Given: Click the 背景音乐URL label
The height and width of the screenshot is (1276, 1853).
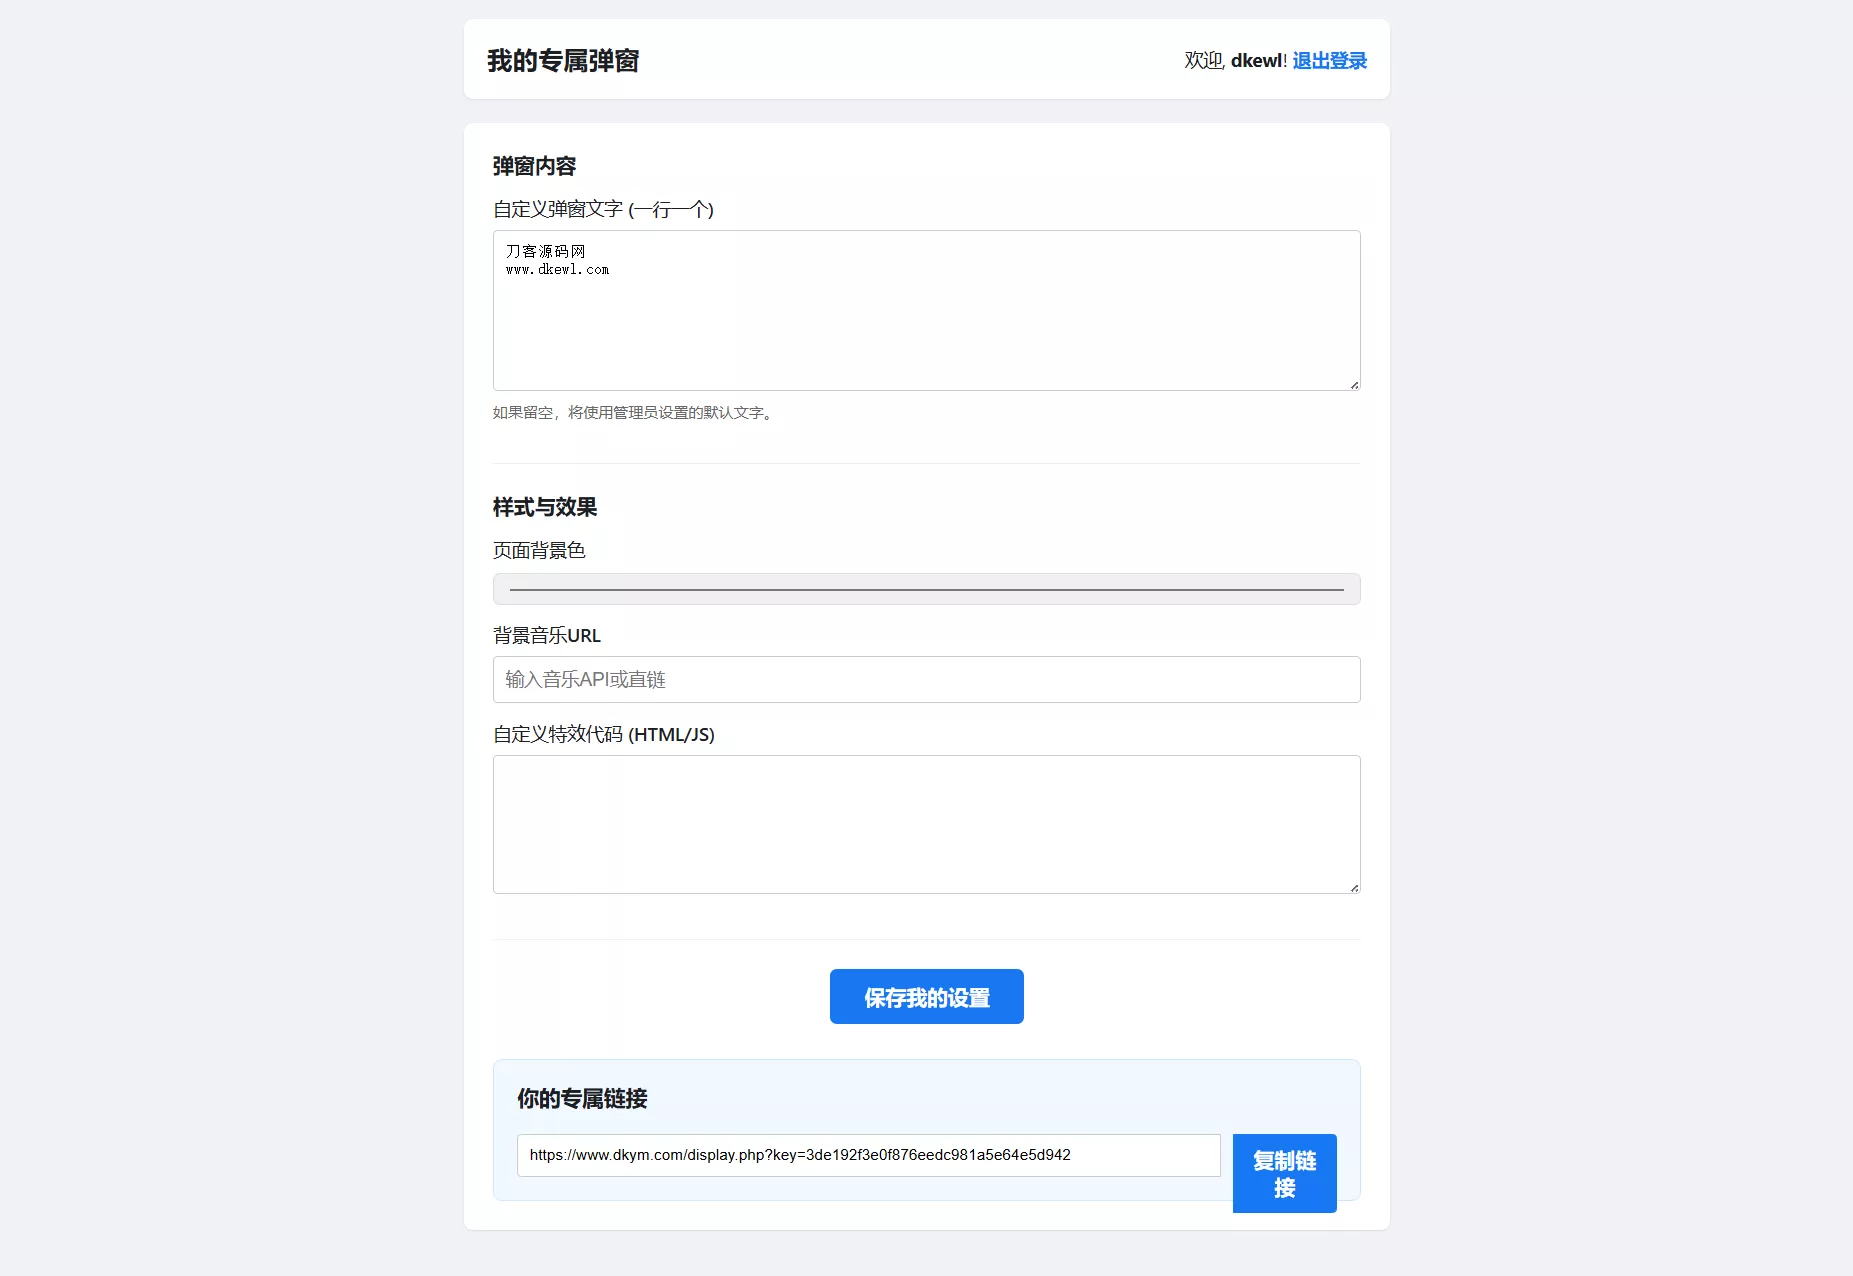Looking at the screenshot, I should pyautogui.click(x=547, y=635).
